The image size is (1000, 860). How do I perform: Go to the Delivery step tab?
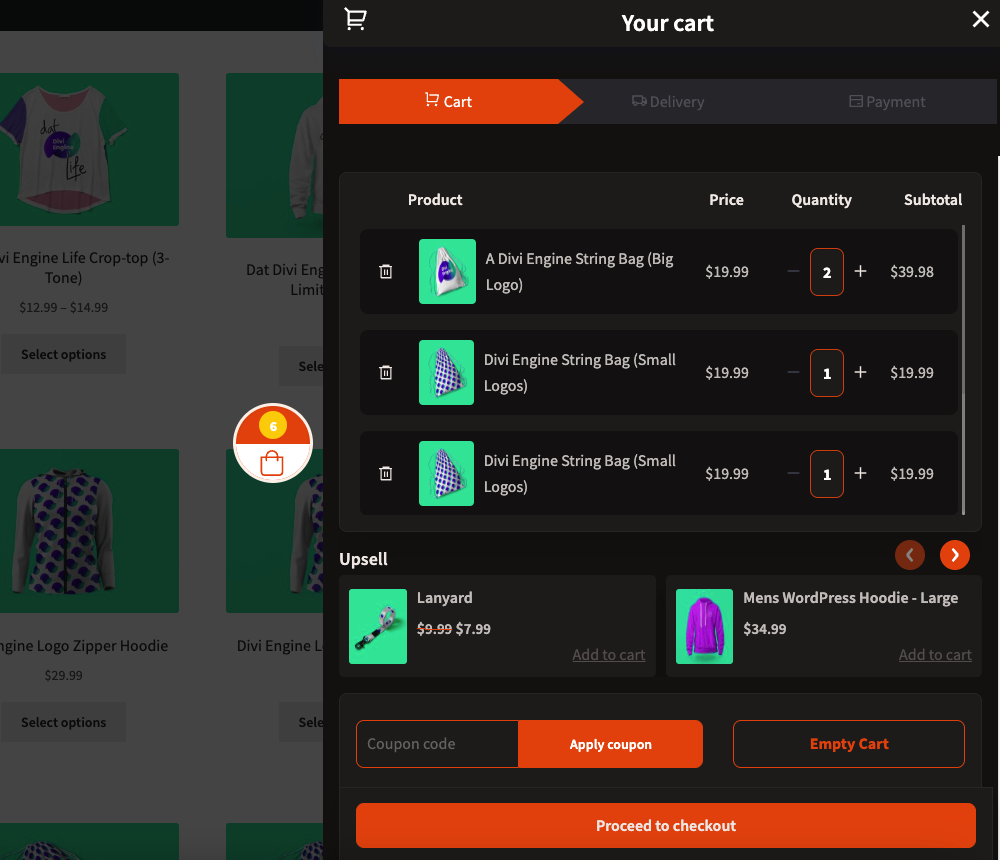[668, 101]
